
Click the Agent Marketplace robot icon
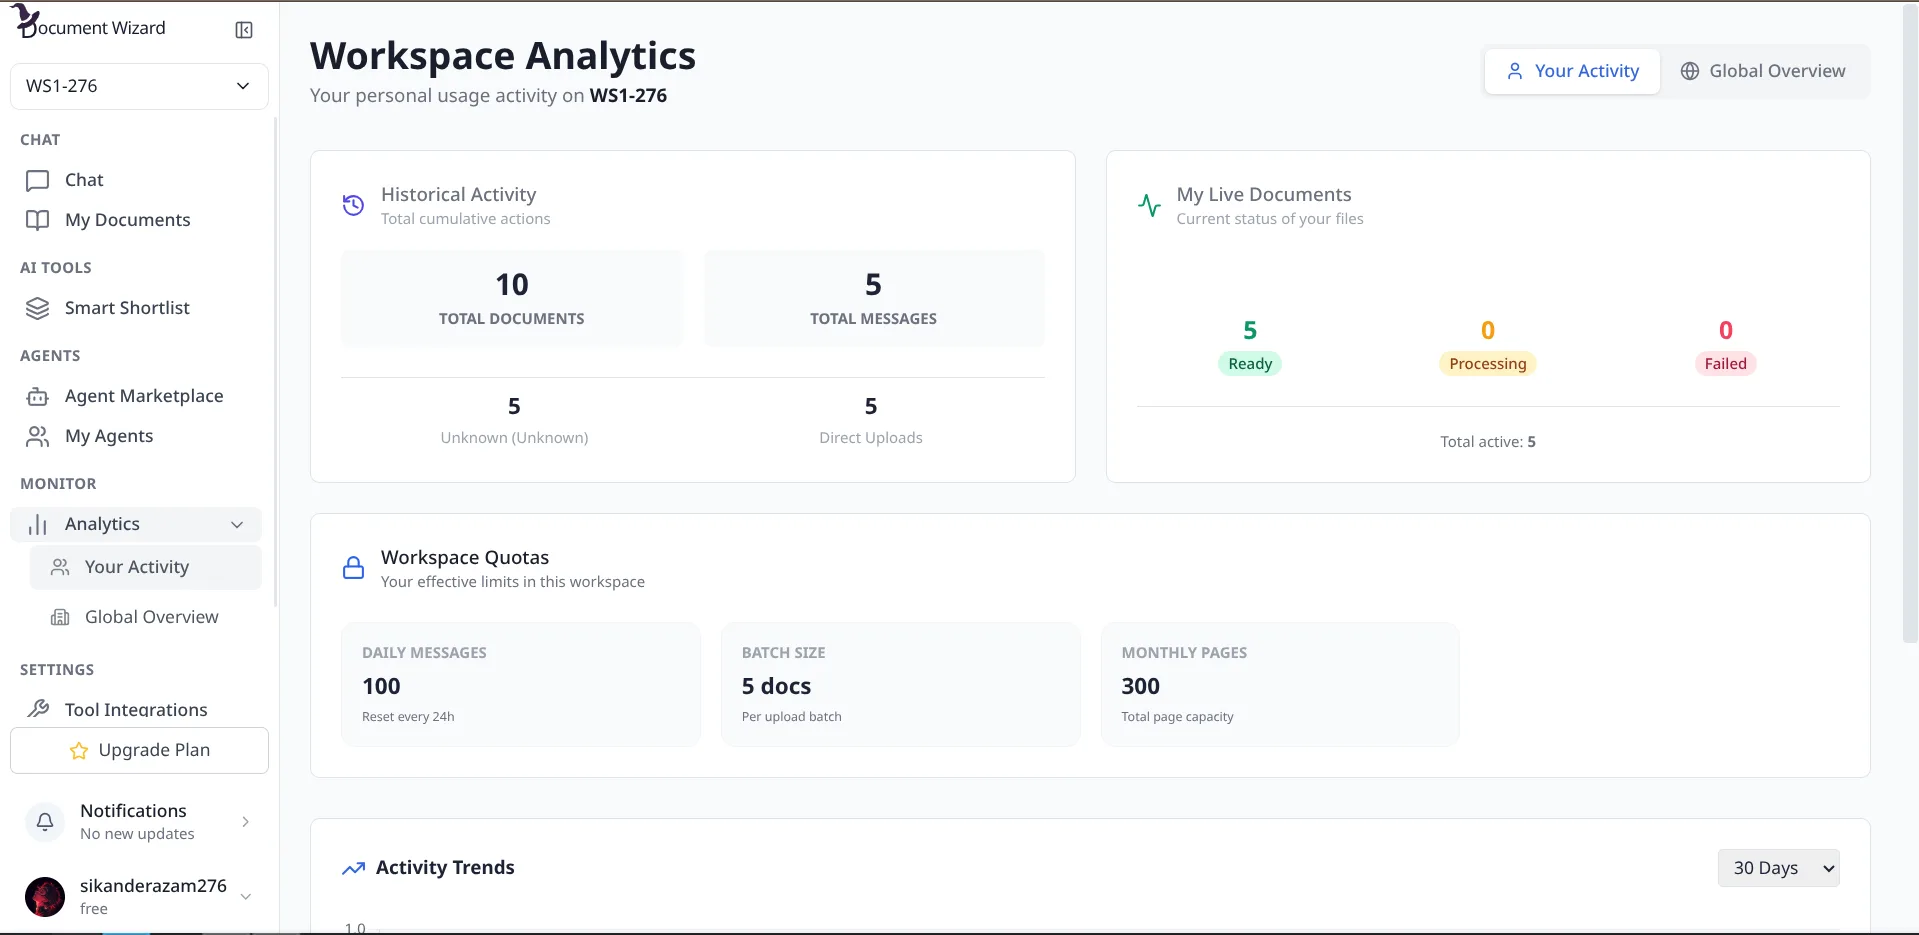point(38,396)
